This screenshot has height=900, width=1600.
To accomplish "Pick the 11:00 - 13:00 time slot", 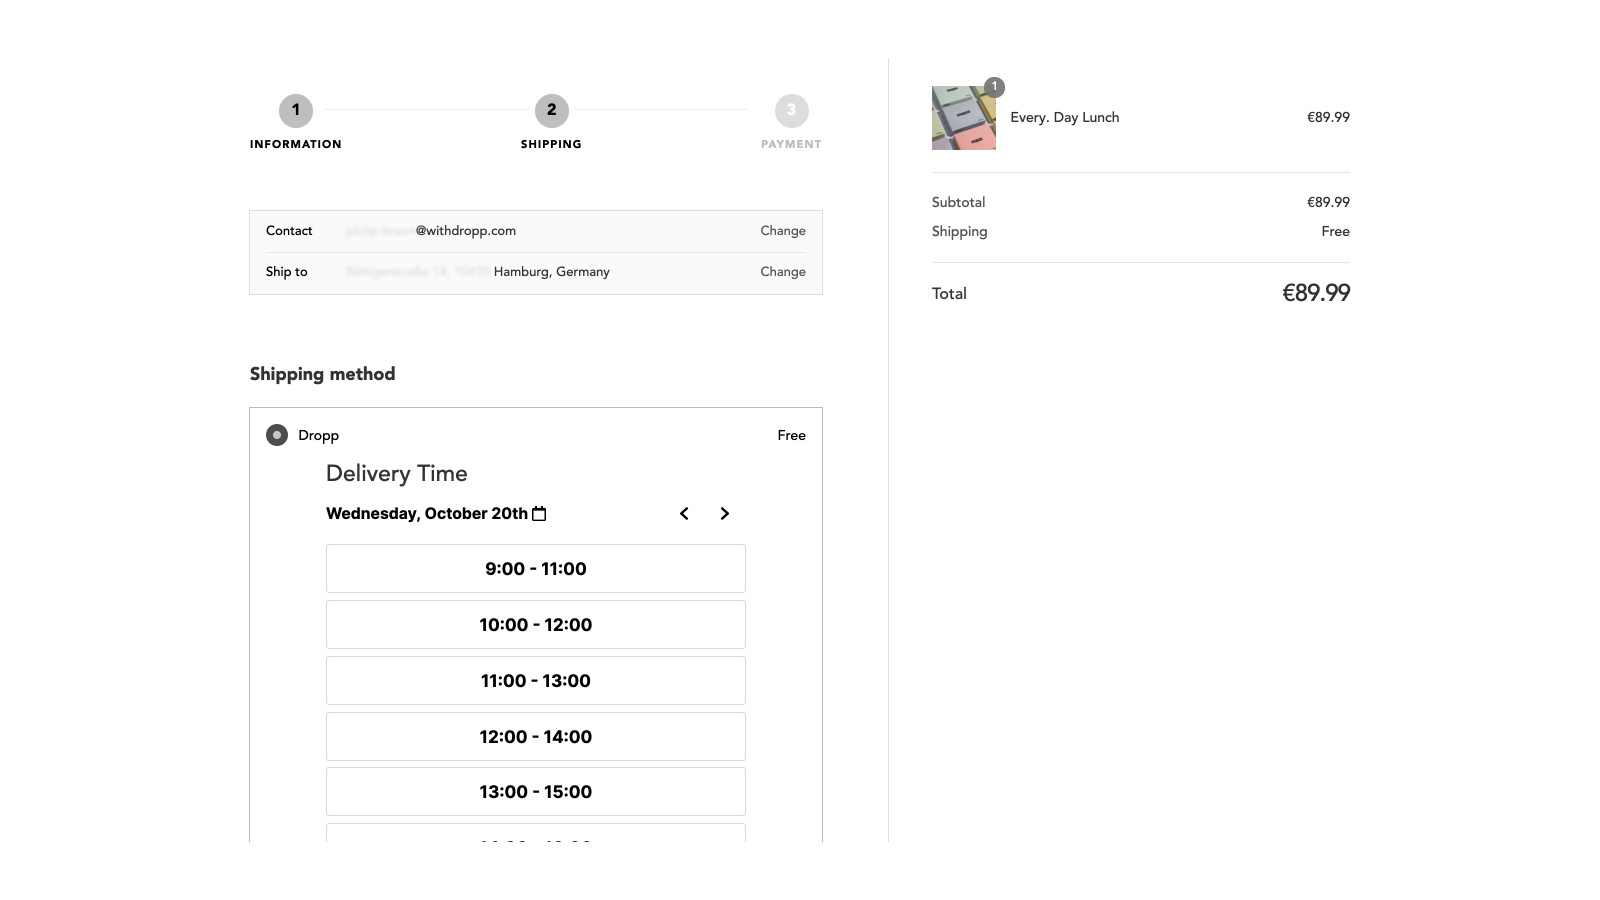I will tap(535, 681).
